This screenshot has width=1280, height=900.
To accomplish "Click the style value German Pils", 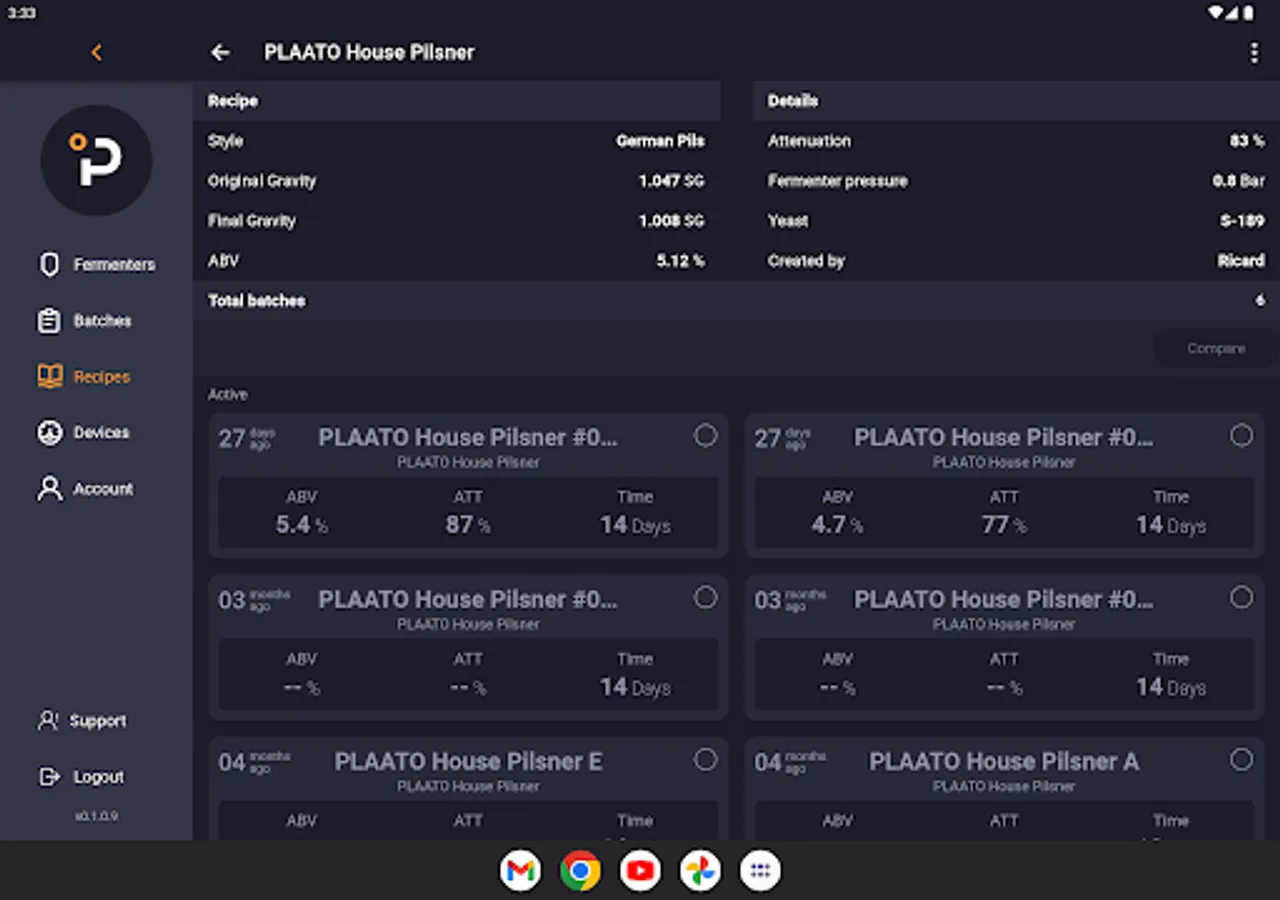I will coord(660,141).
